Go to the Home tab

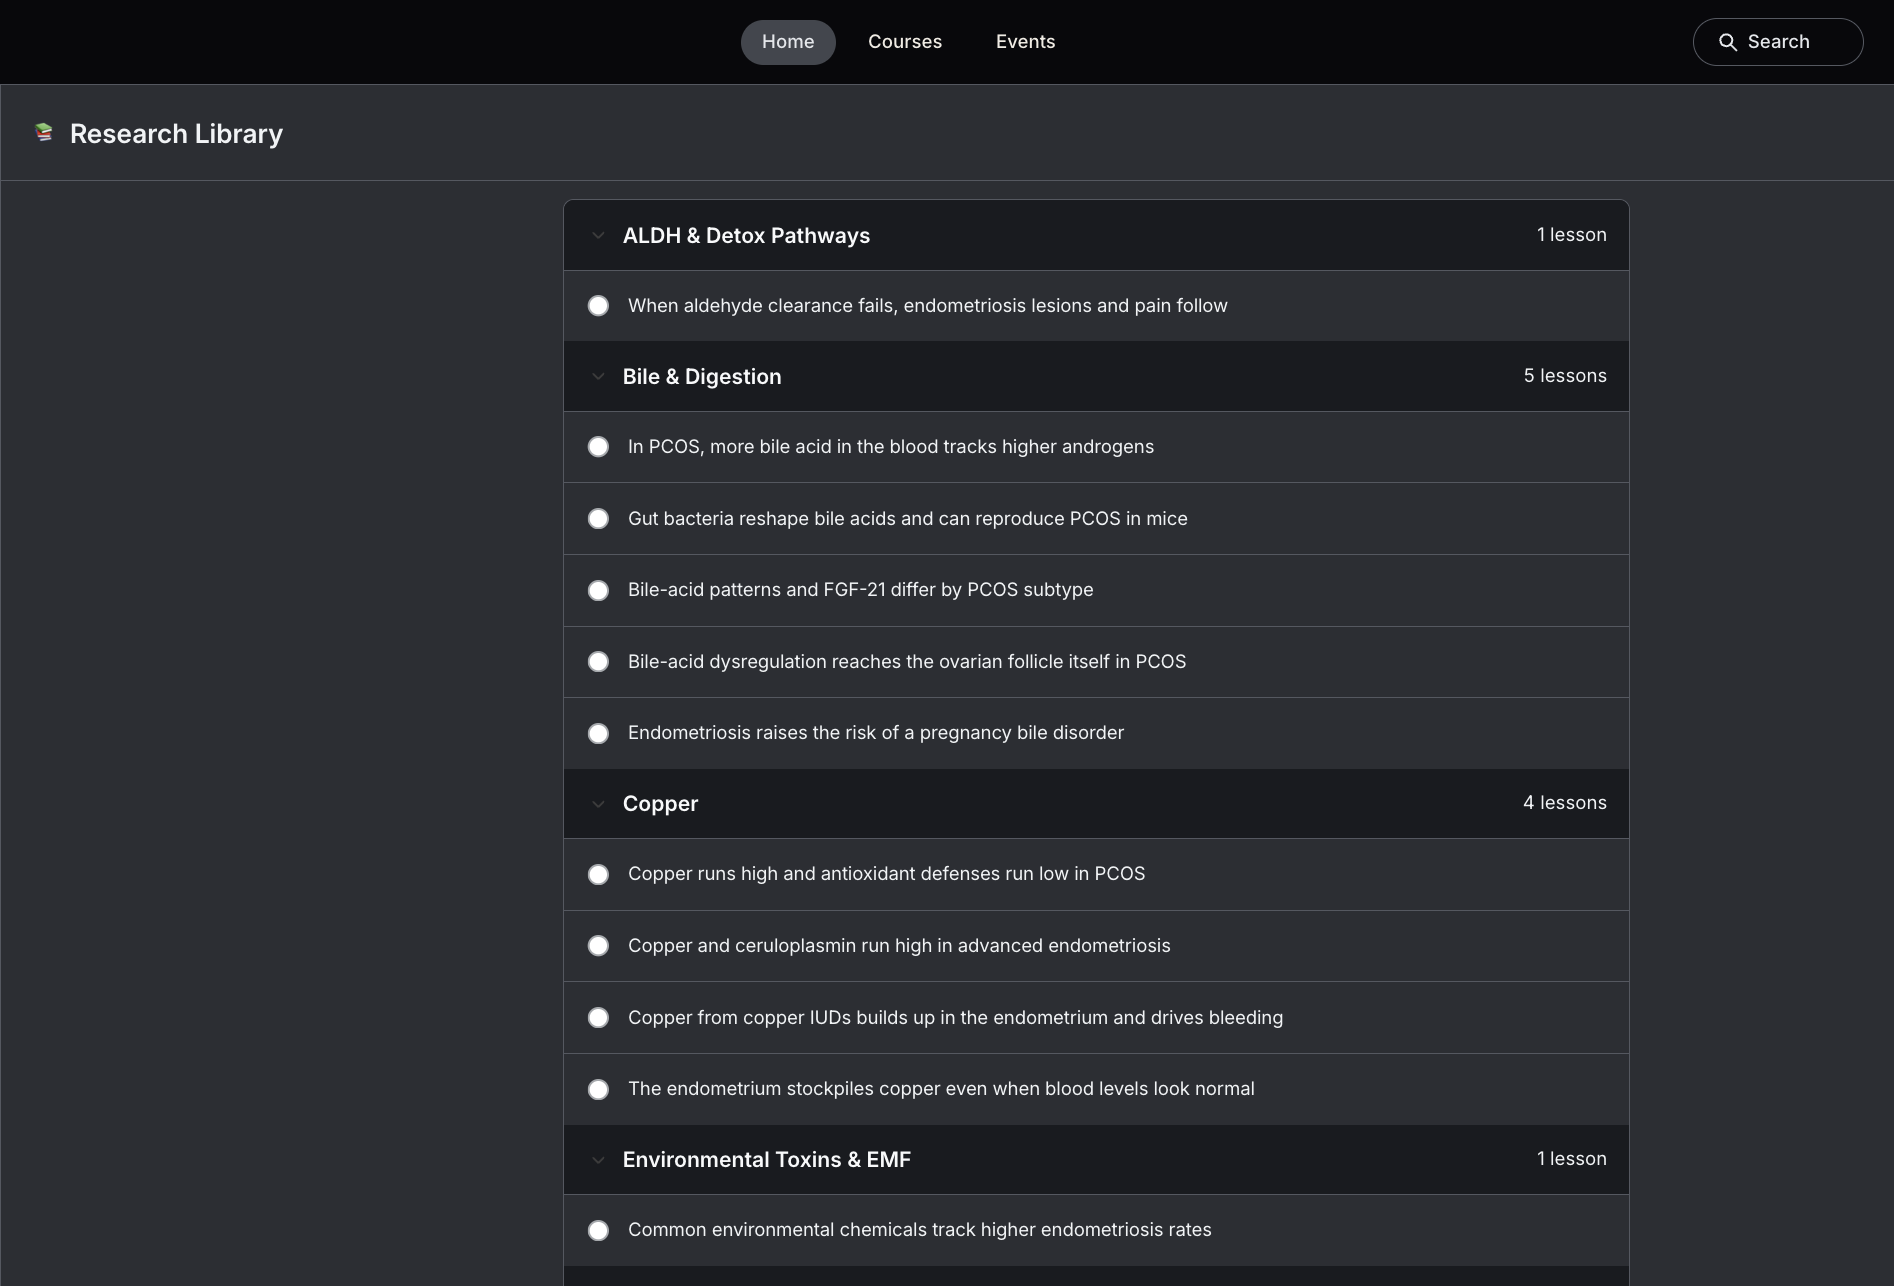tap(788, 42)
